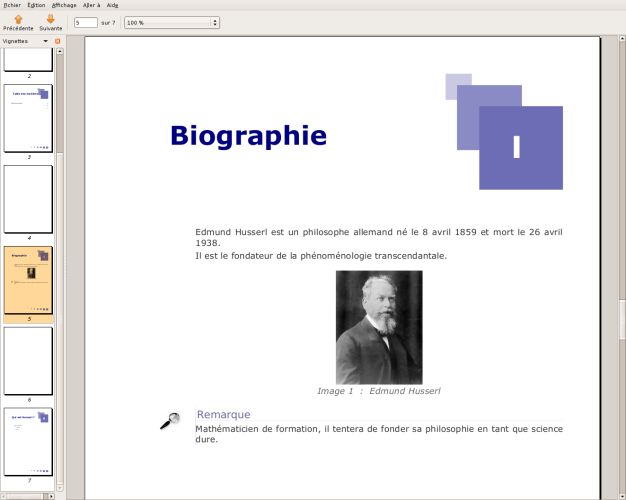Close the Vignettes sidebar panel
The width and height of the screenshot is (626, 500).
point(58,41)
